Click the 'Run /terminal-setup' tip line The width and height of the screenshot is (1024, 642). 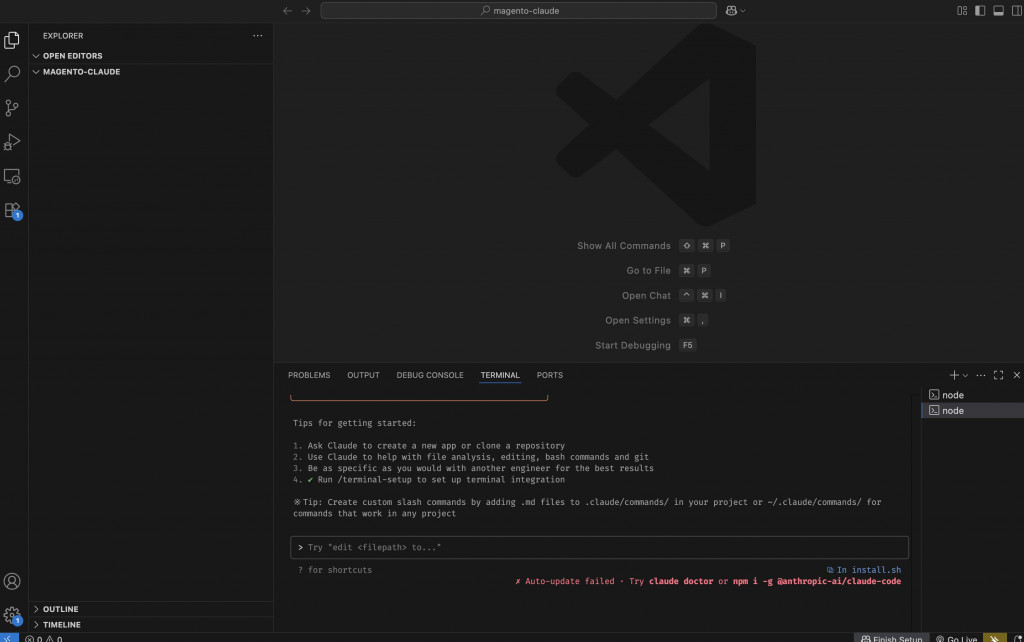(x=429, y=479)
